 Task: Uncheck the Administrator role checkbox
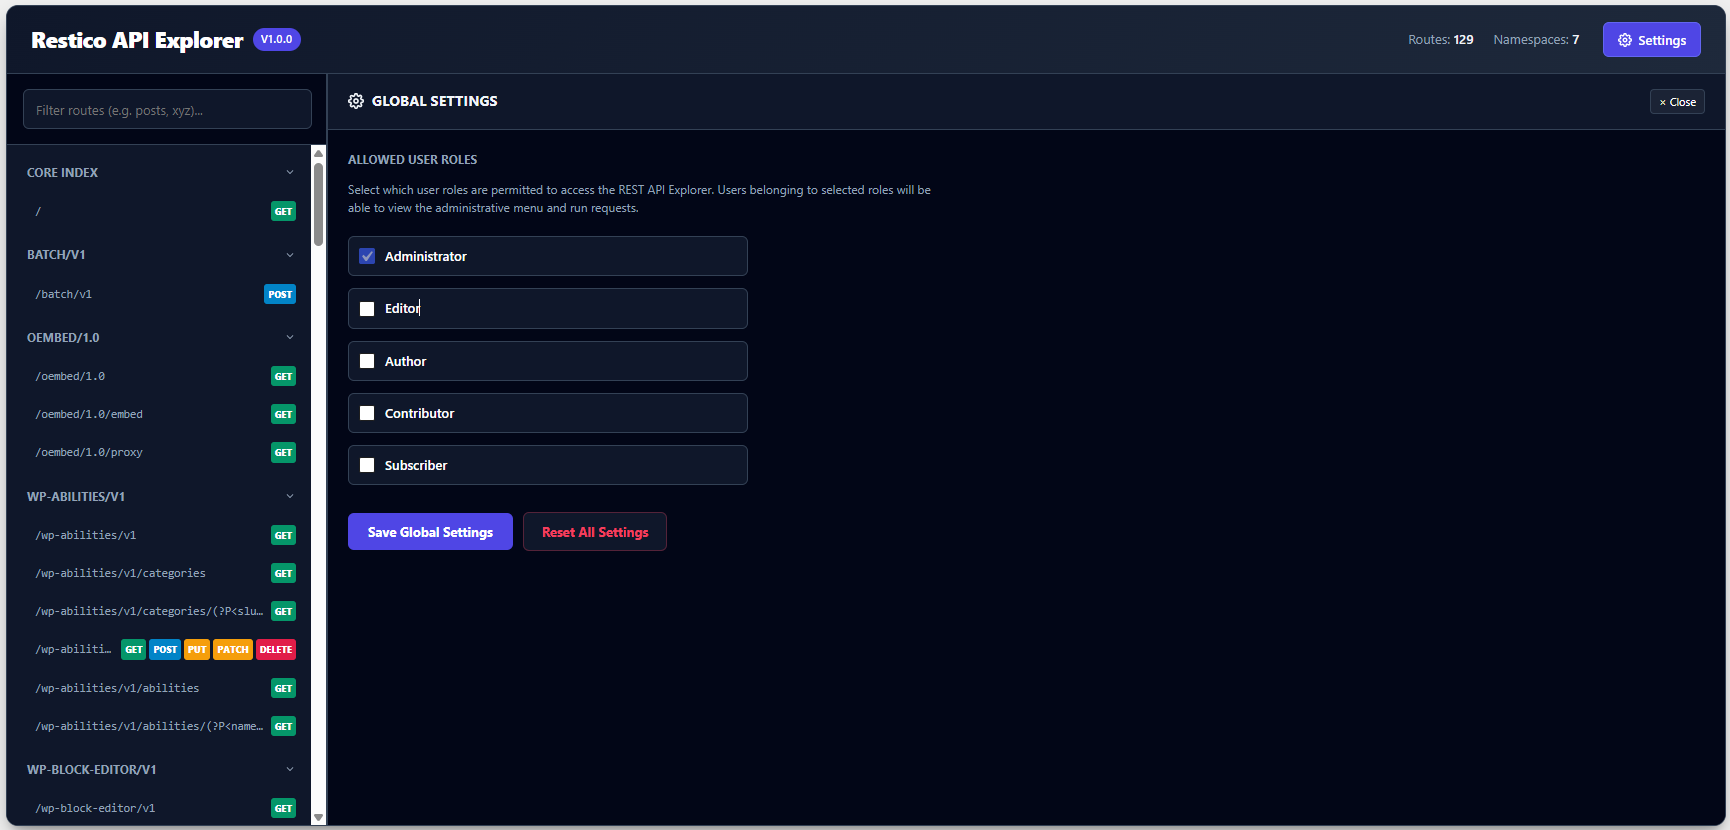pos(367,256)
